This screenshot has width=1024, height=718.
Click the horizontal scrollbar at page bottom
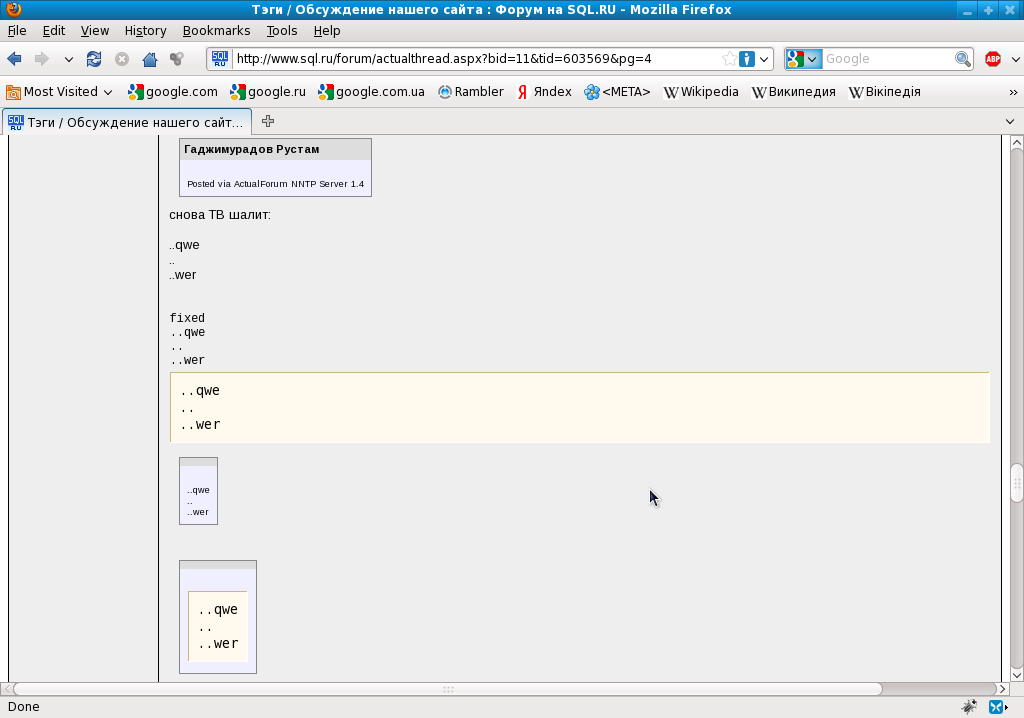pyautogui.click(x=447, y=689)
